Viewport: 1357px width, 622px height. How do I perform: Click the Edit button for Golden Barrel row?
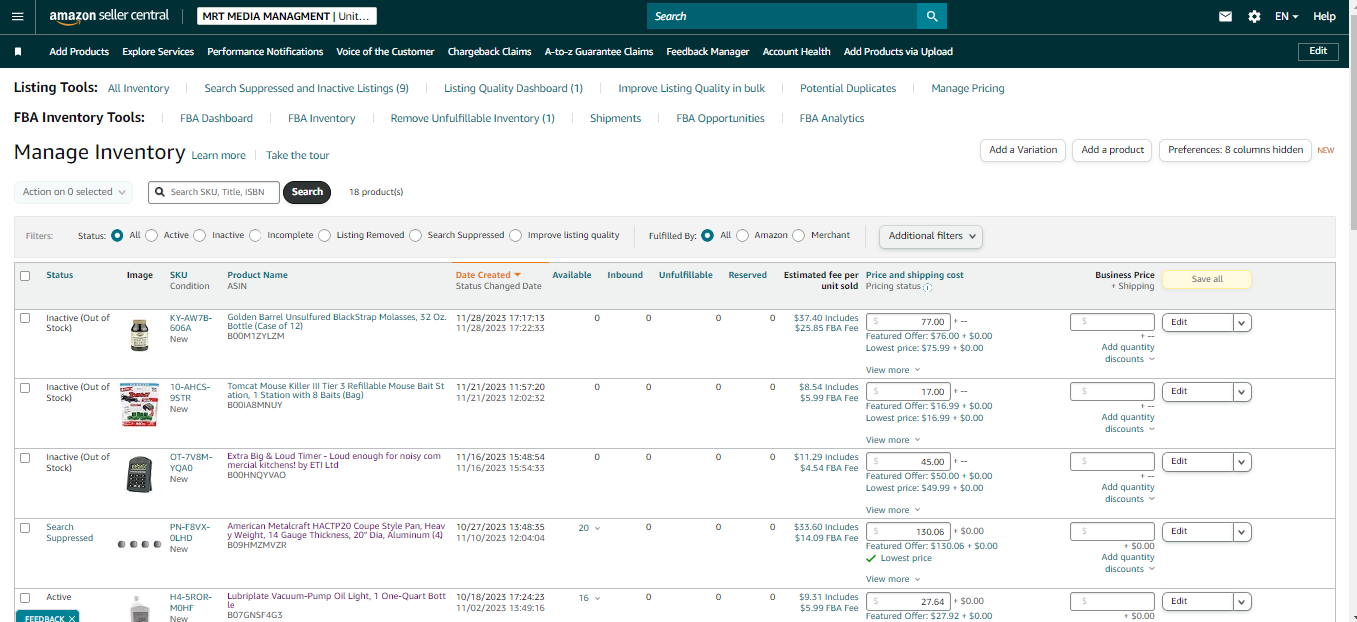point(1198,322)
